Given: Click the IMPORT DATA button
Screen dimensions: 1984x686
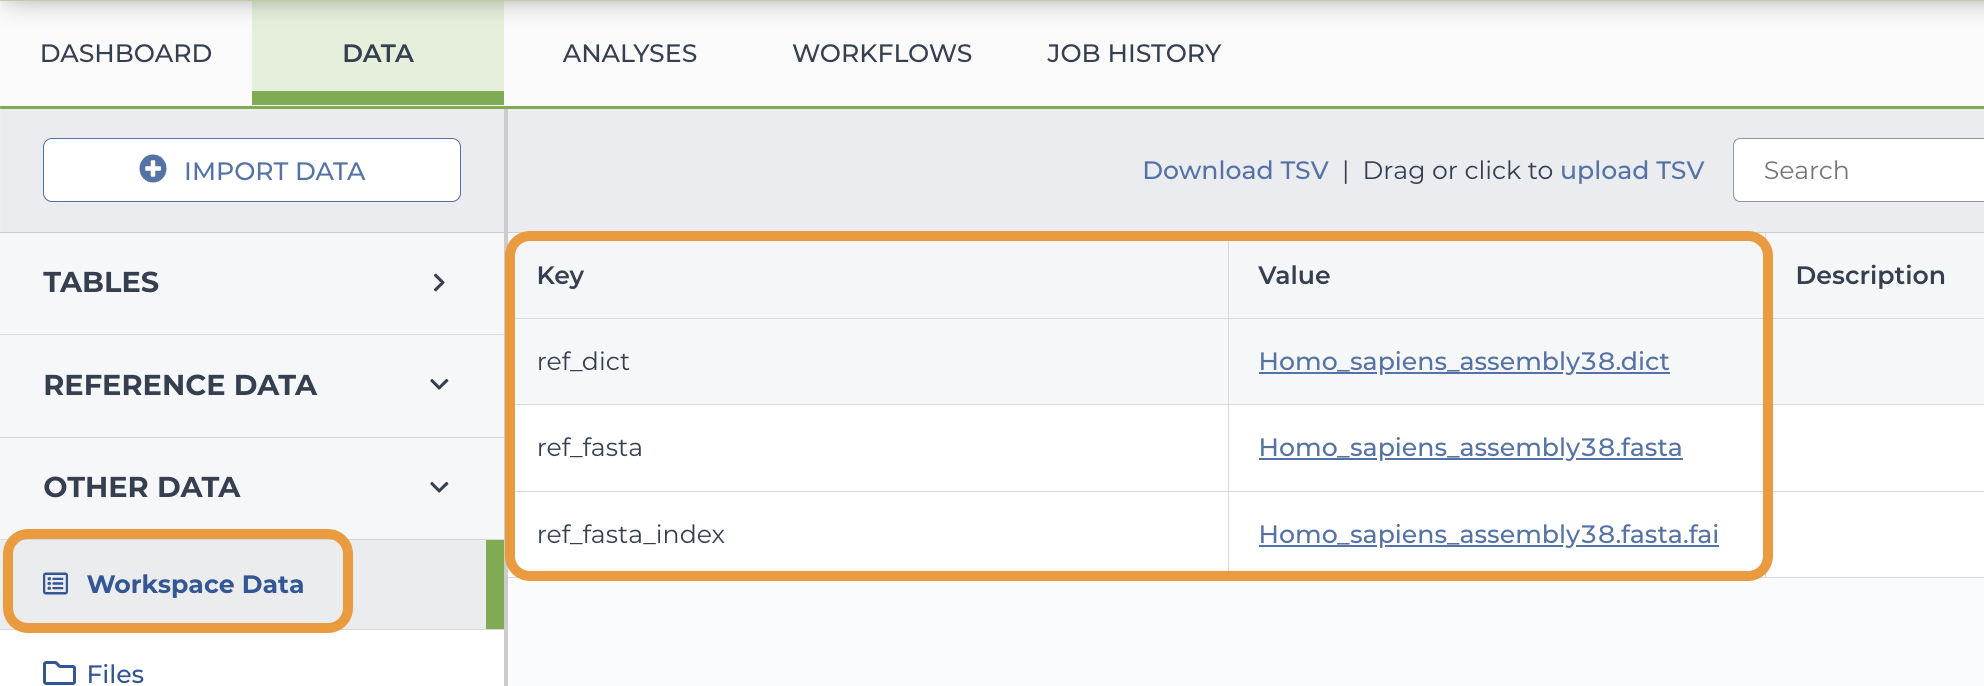Looking at the screenshot, I should tap(252, 170).
